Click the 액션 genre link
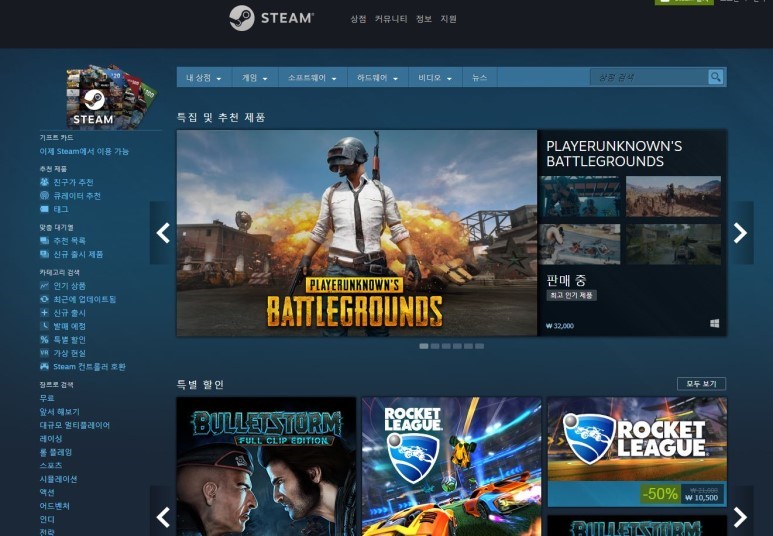773x536 pixels. point(47,492)
